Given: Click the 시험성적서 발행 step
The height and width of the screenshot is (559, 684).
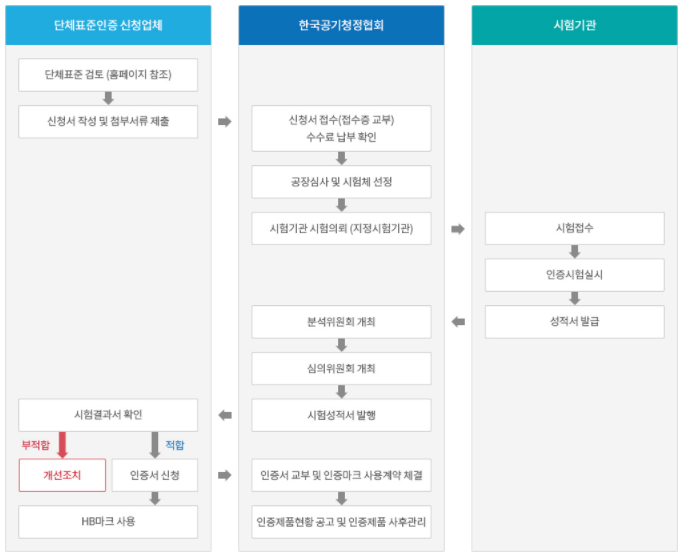Looking at the screenshot, I should click(341, 415).
